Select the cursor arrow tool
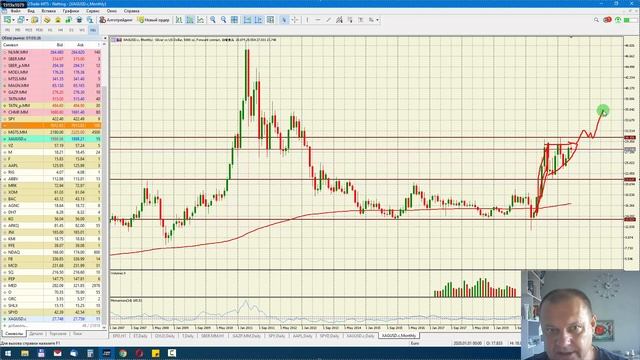640x360 pixels. click(x=284, y=20)
